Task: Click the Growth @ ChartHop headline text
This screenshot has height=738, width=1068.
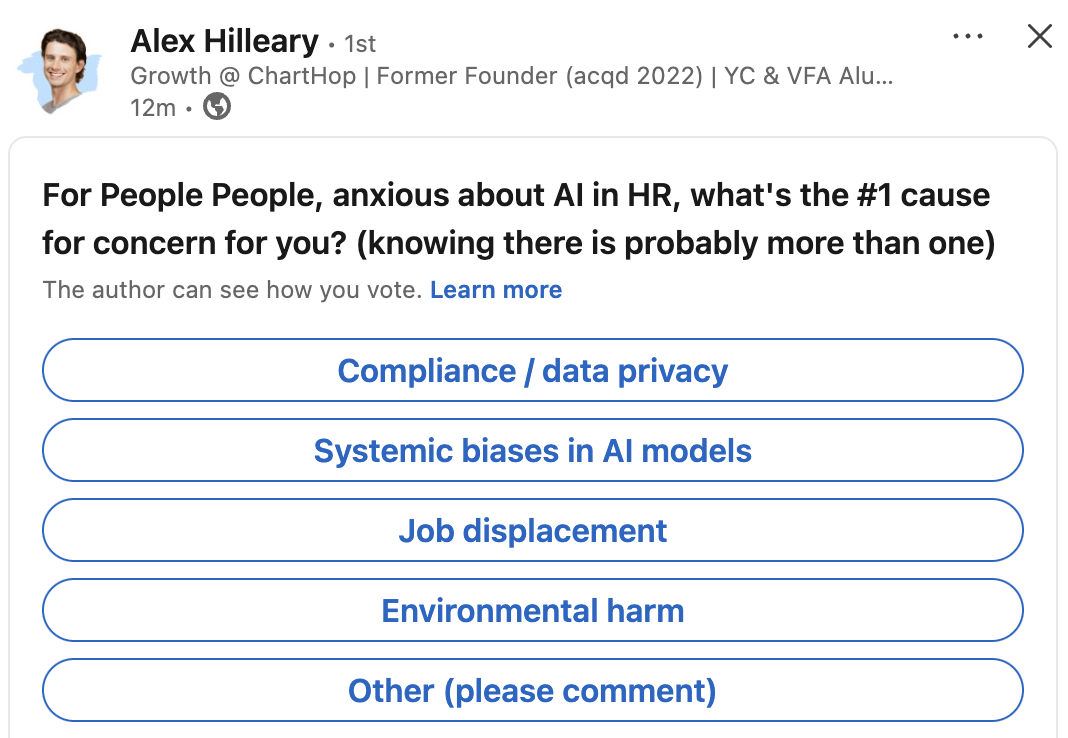Action: [x=243, y=77]
